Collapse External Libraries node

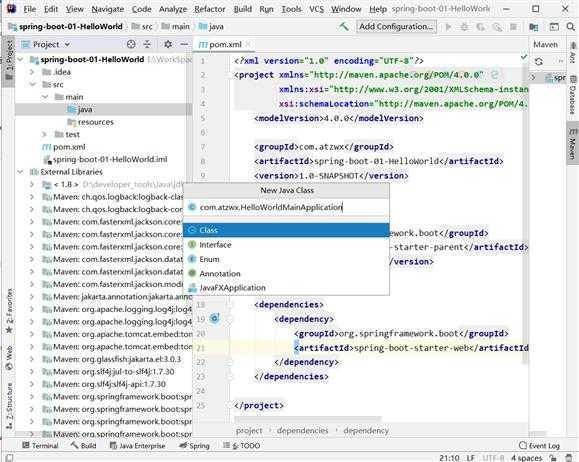[21, 172]
